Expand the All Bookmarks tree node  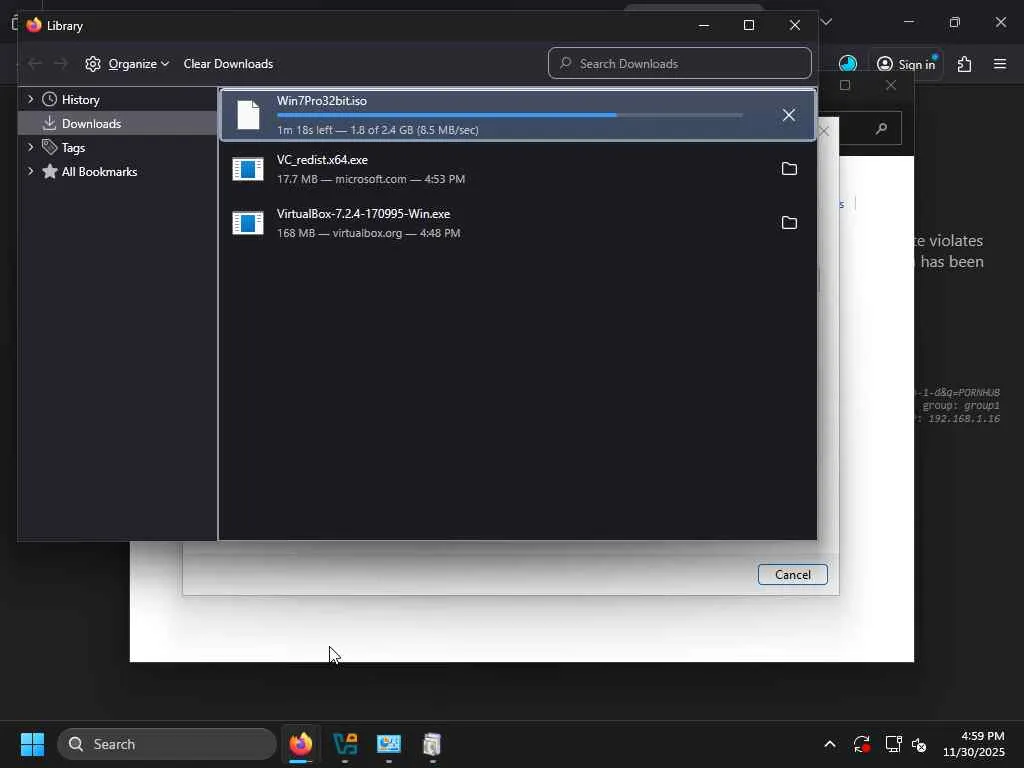pos(30,171)
